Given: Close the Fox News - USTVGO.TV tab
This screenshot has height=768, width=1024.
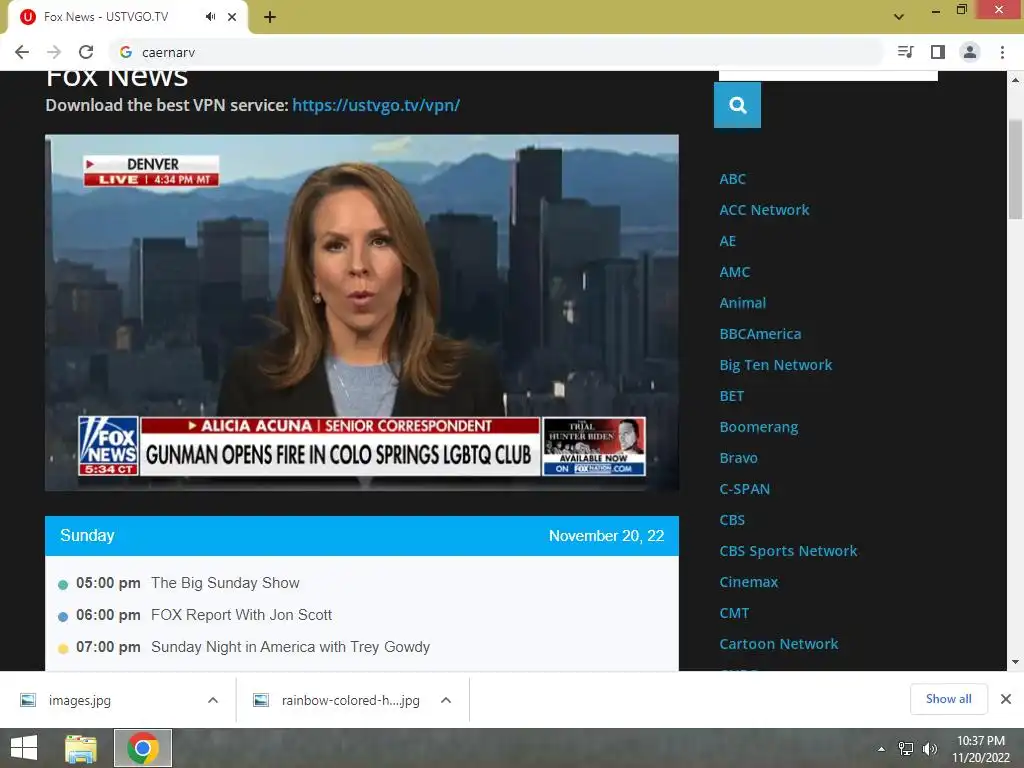Looking at the screenshot, I should tap(232, 17).
